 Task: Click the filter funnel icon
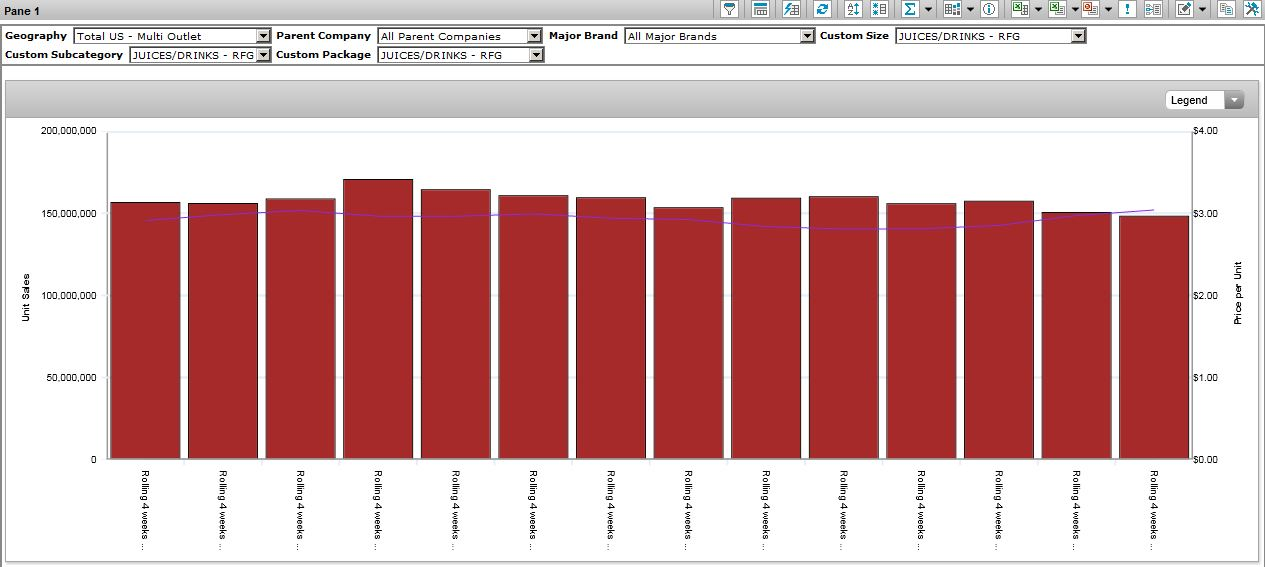tap(730, 9)
